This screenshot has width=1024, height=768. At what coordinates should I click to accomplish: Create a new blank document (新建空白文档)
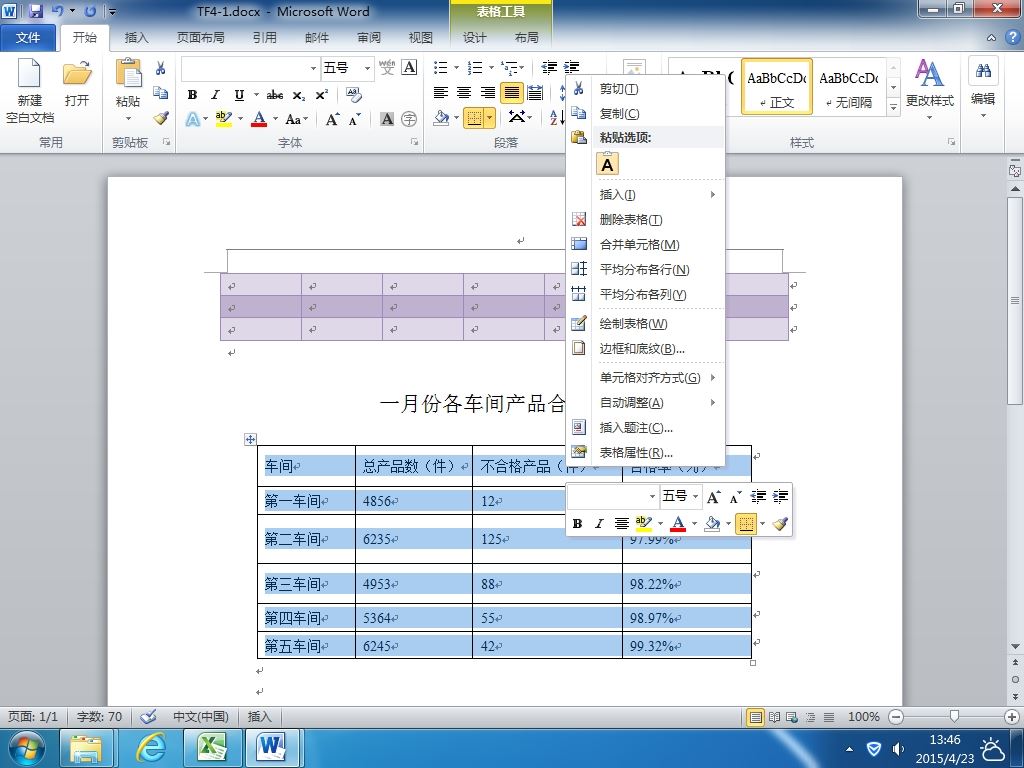click(x=29, y=91)
